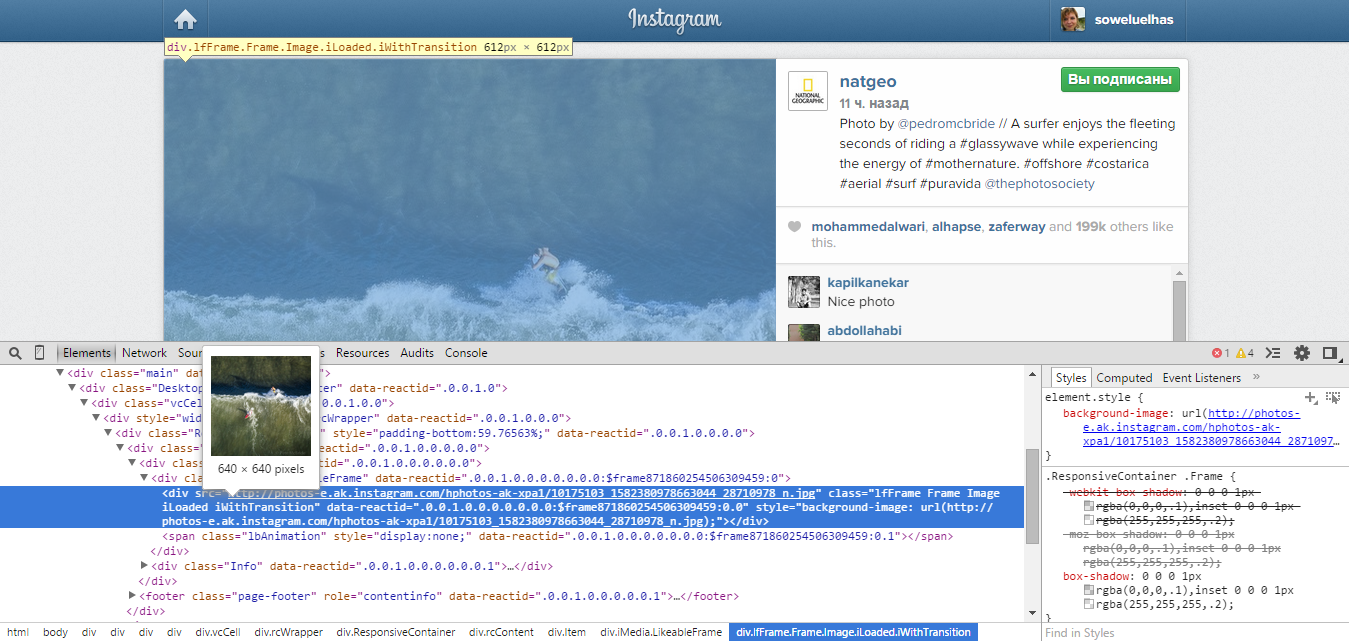Screen dimensions: 1349x641
Task: Click the Find in Styles field
Action: tap(1190, 632)
